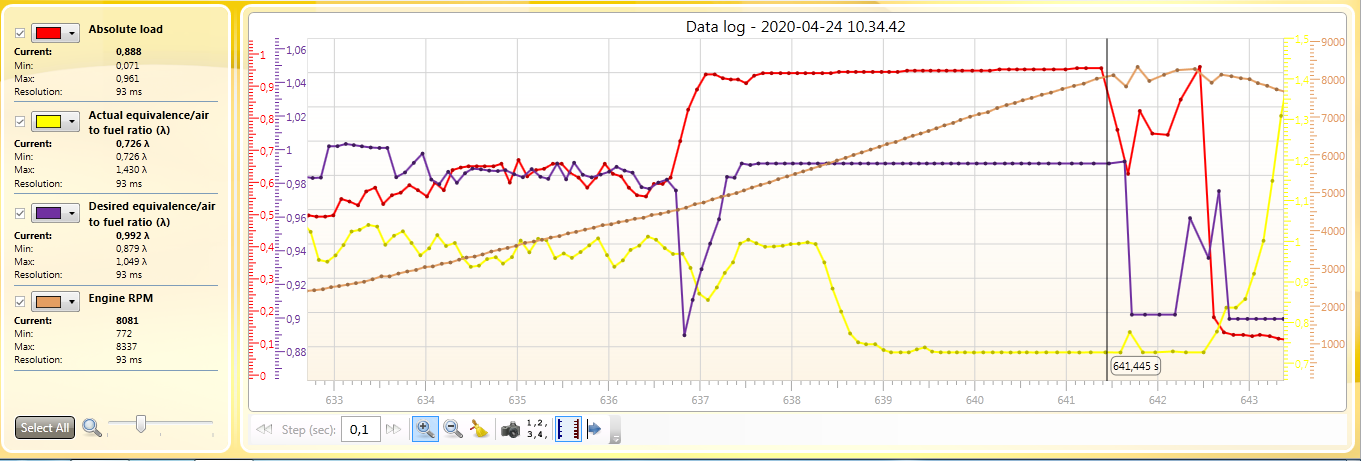Click the blue arrow follow-cursor icon

click(x=594, y=429)
